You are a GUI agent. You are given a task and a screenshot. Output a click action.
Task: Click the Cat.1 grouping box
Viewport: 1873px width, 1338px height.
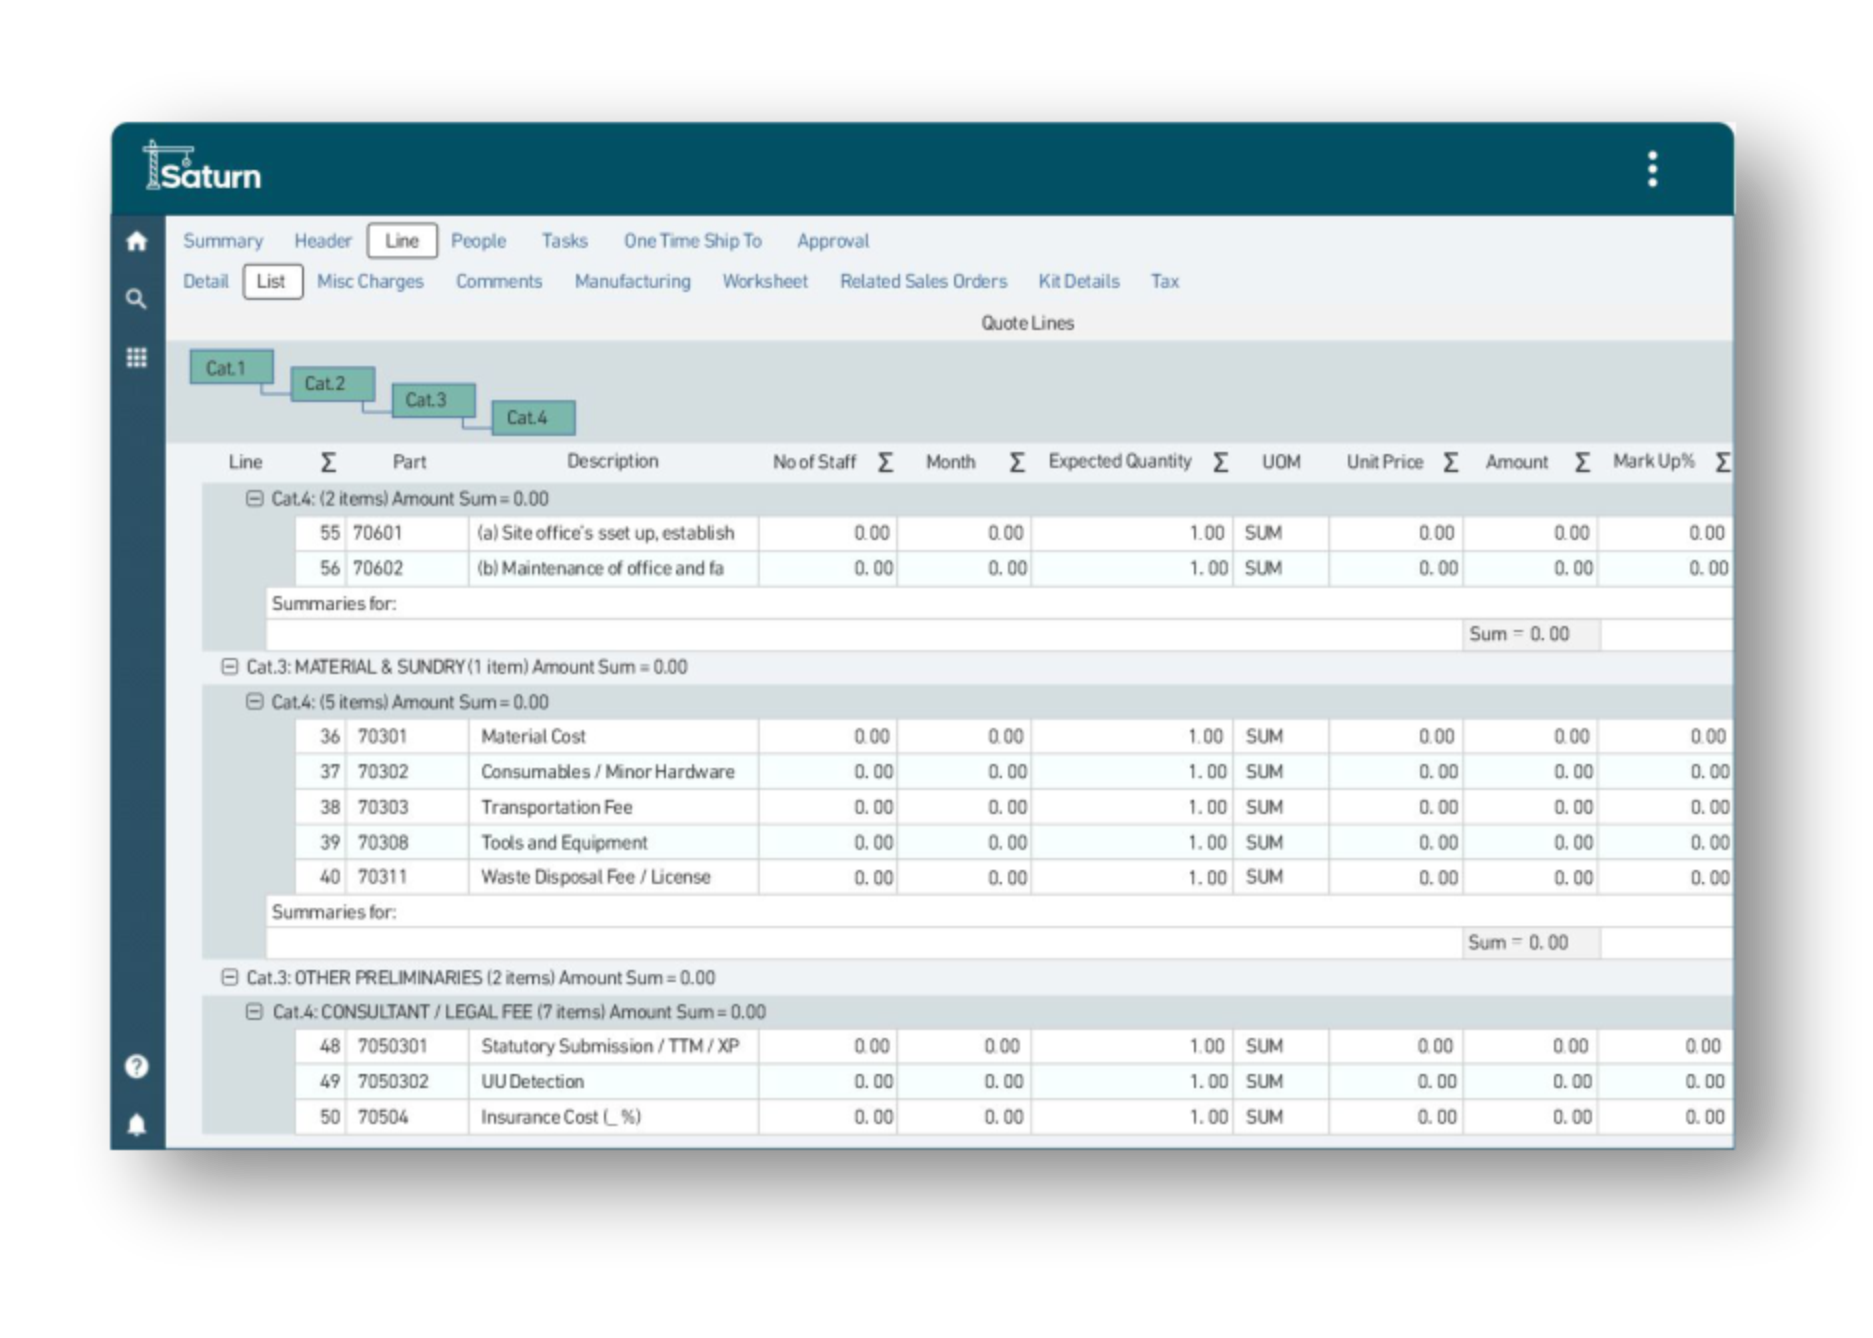[x=231, y=368]
